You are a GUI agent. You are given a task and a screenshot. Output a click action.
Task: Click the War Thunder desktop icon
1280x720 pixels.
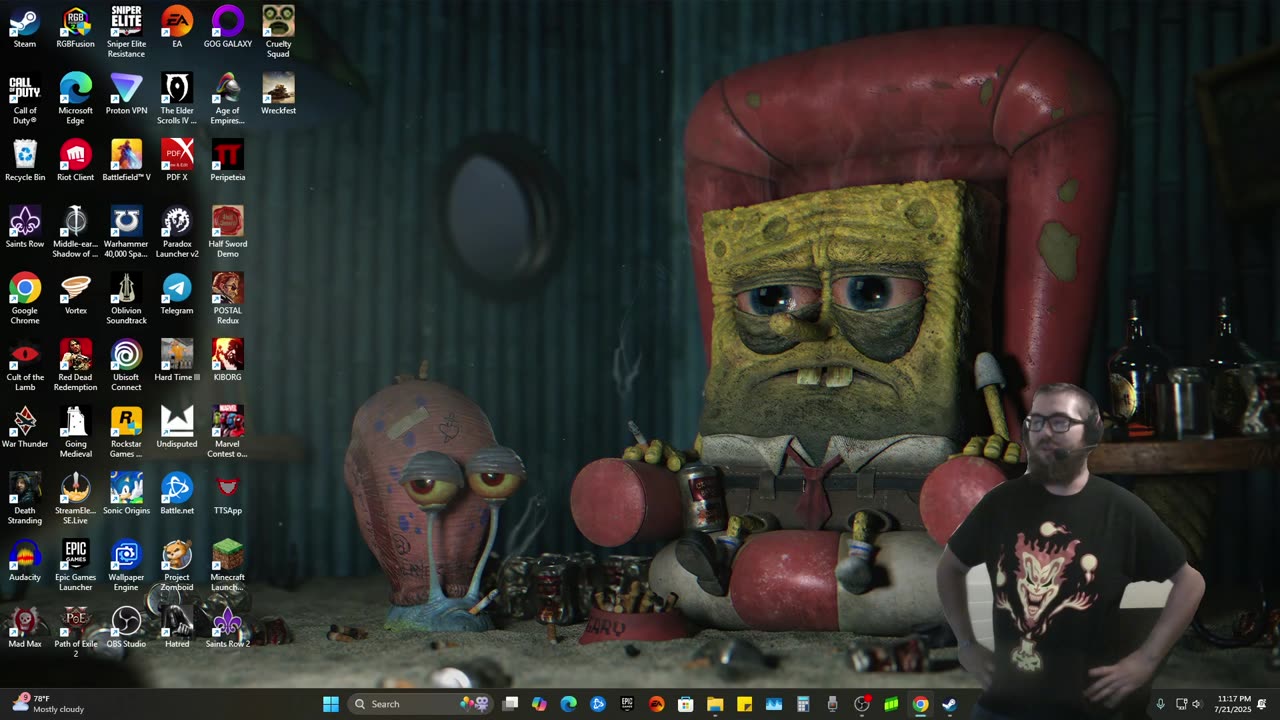25,428
